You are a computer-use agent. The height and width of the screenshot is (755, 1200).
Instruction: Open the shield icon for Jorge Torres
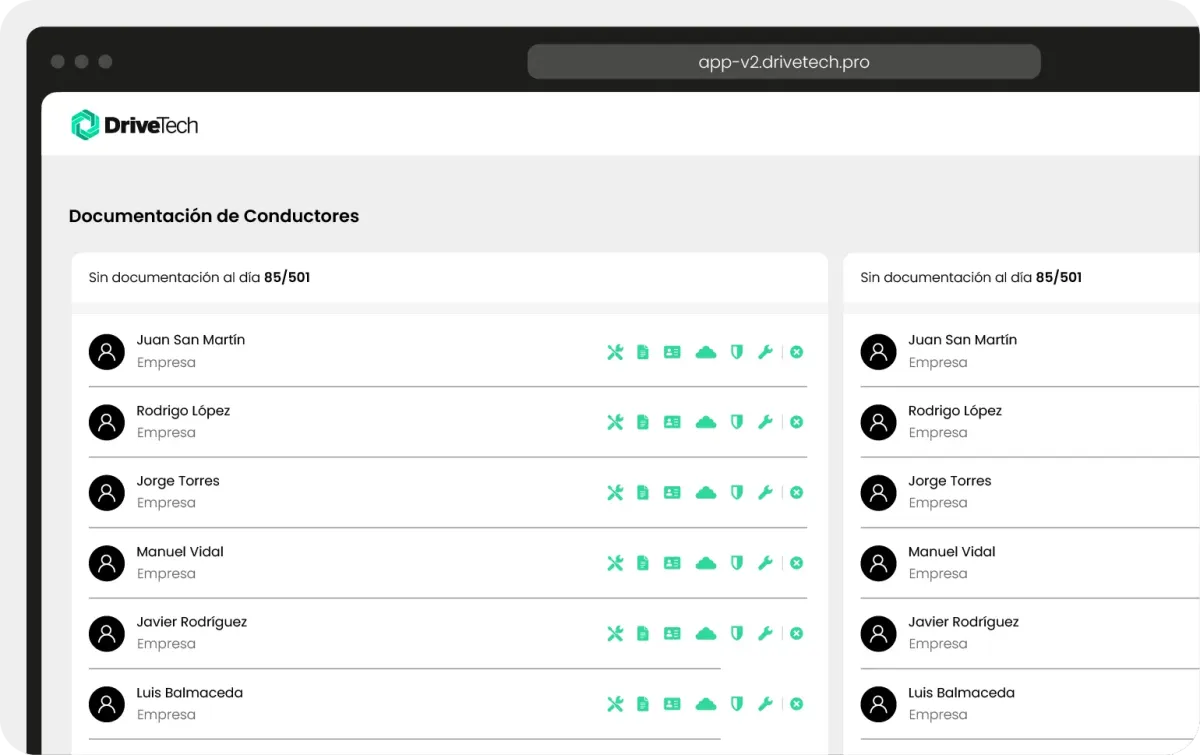pos(737,492)
